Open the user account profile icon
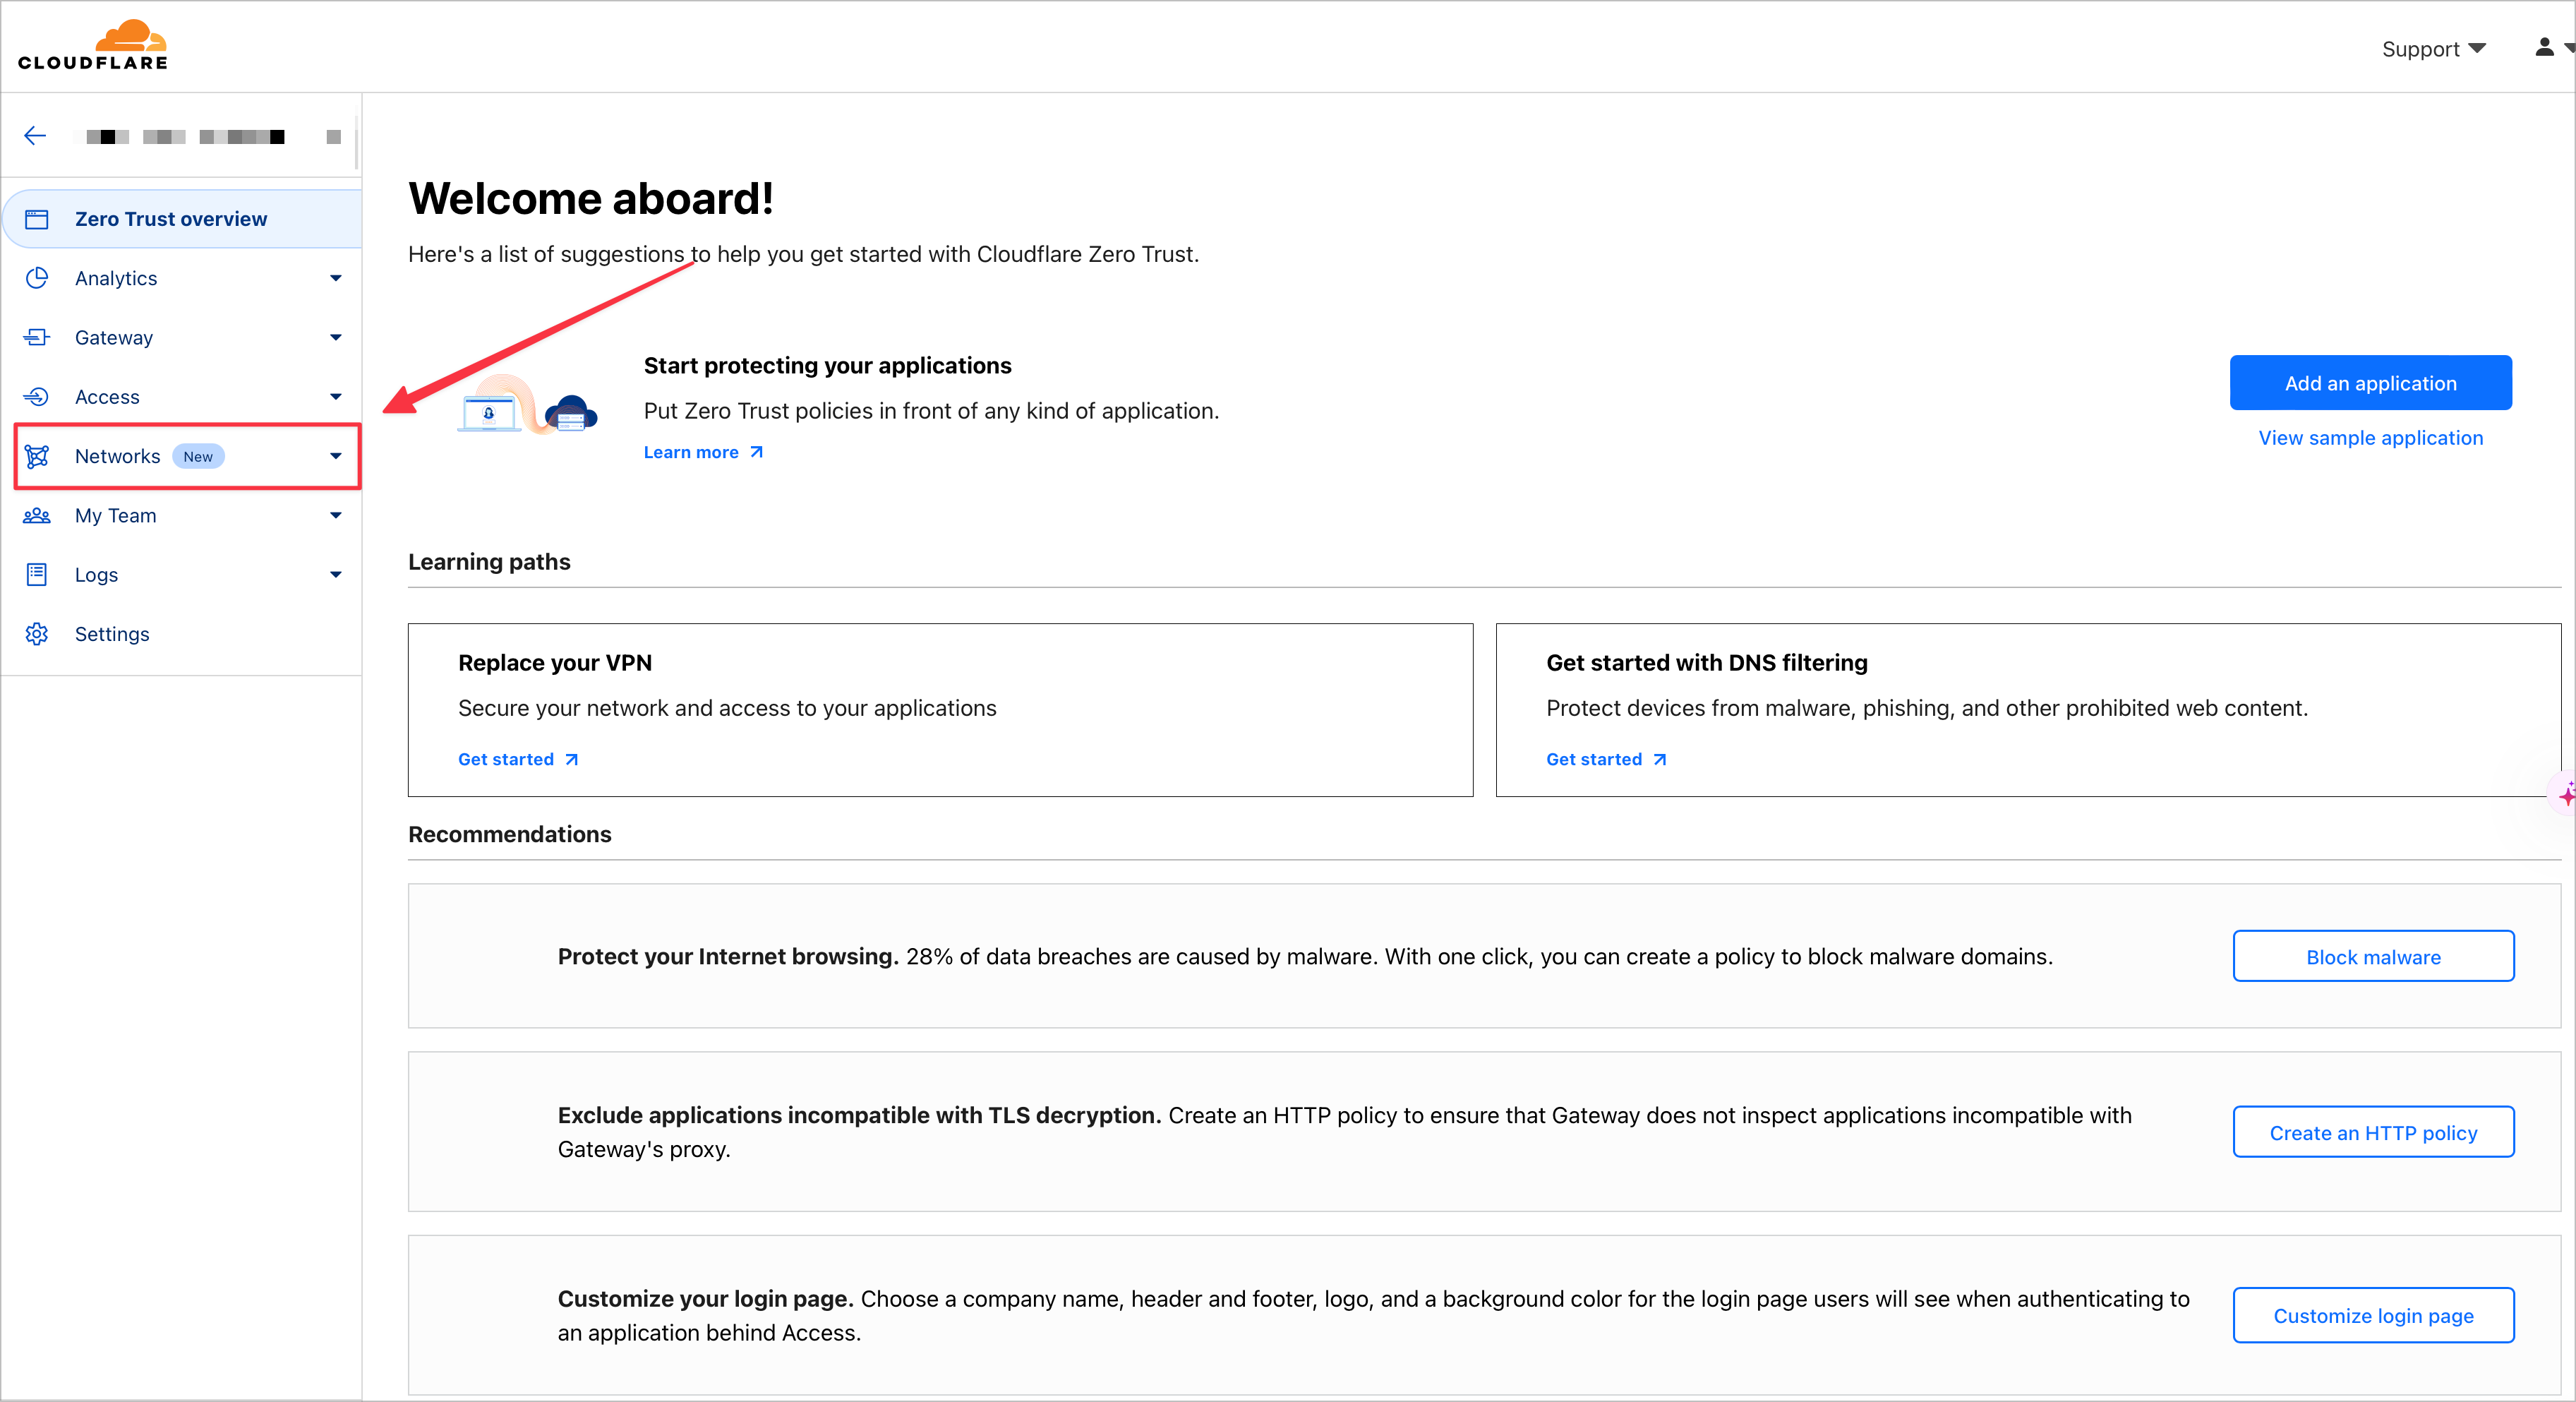Viewport: 2576px width, 1402px height. [2545, 47]
